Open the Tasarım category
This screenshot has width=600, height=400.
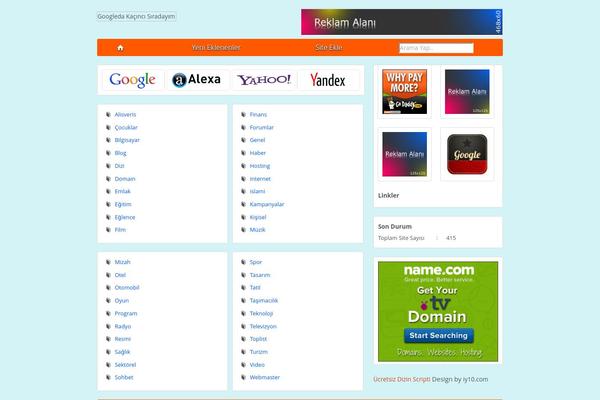click(260, 275)
